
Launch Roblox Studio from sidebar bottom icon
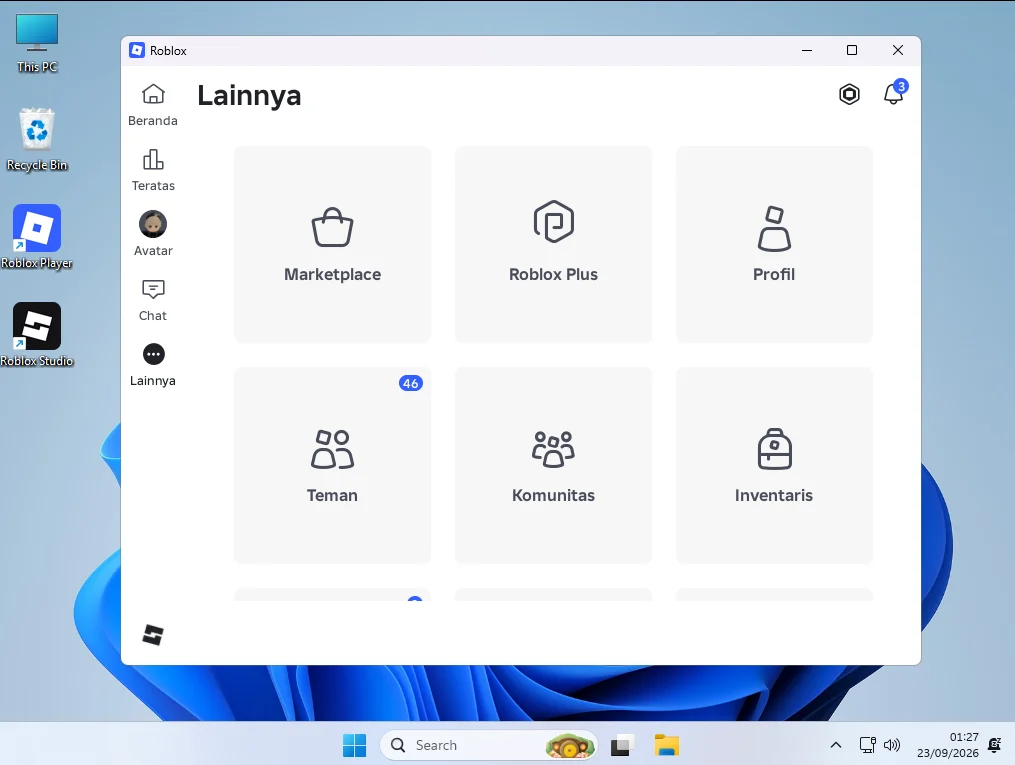[153, 635]
